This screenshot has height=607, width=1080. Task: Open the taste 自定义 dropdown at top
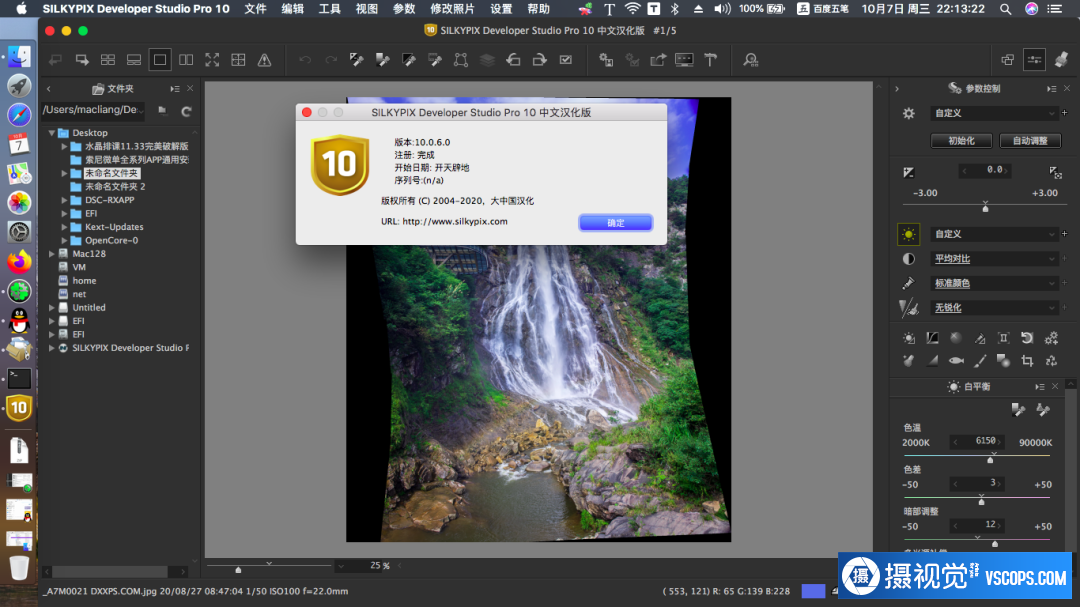pyautogui.click(x=994, y=113)
